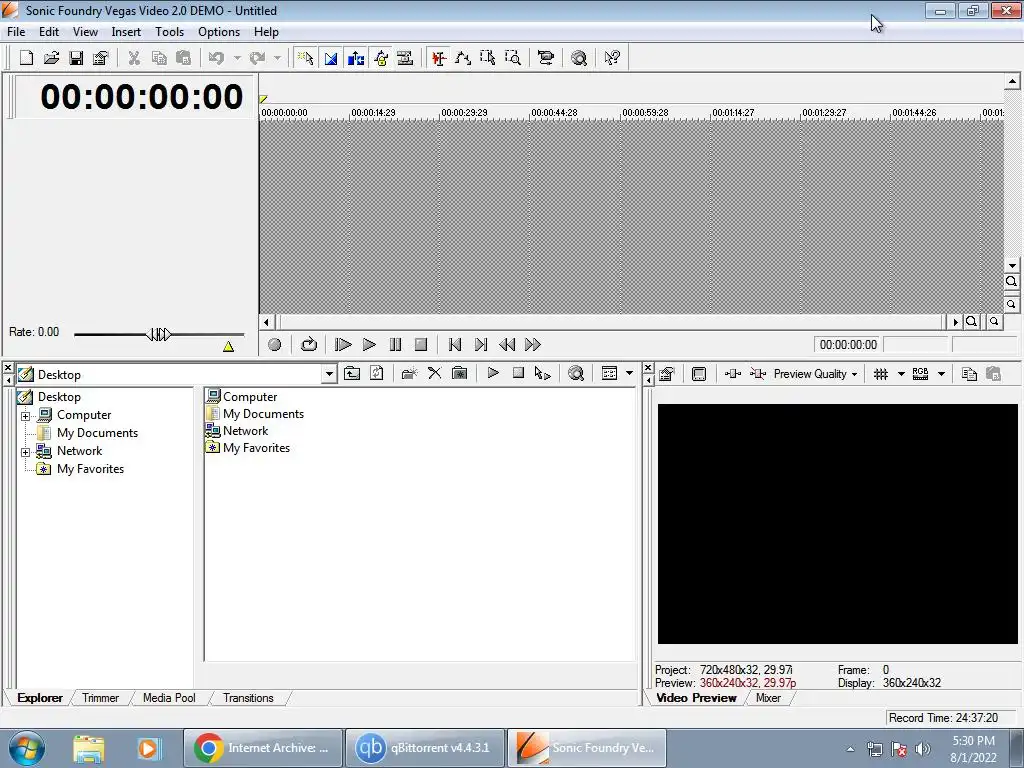Click the Refresh icon in Explorer toolbar
Image resolution: width=1024 pixels, height=768 pixels.
(377, 374)
